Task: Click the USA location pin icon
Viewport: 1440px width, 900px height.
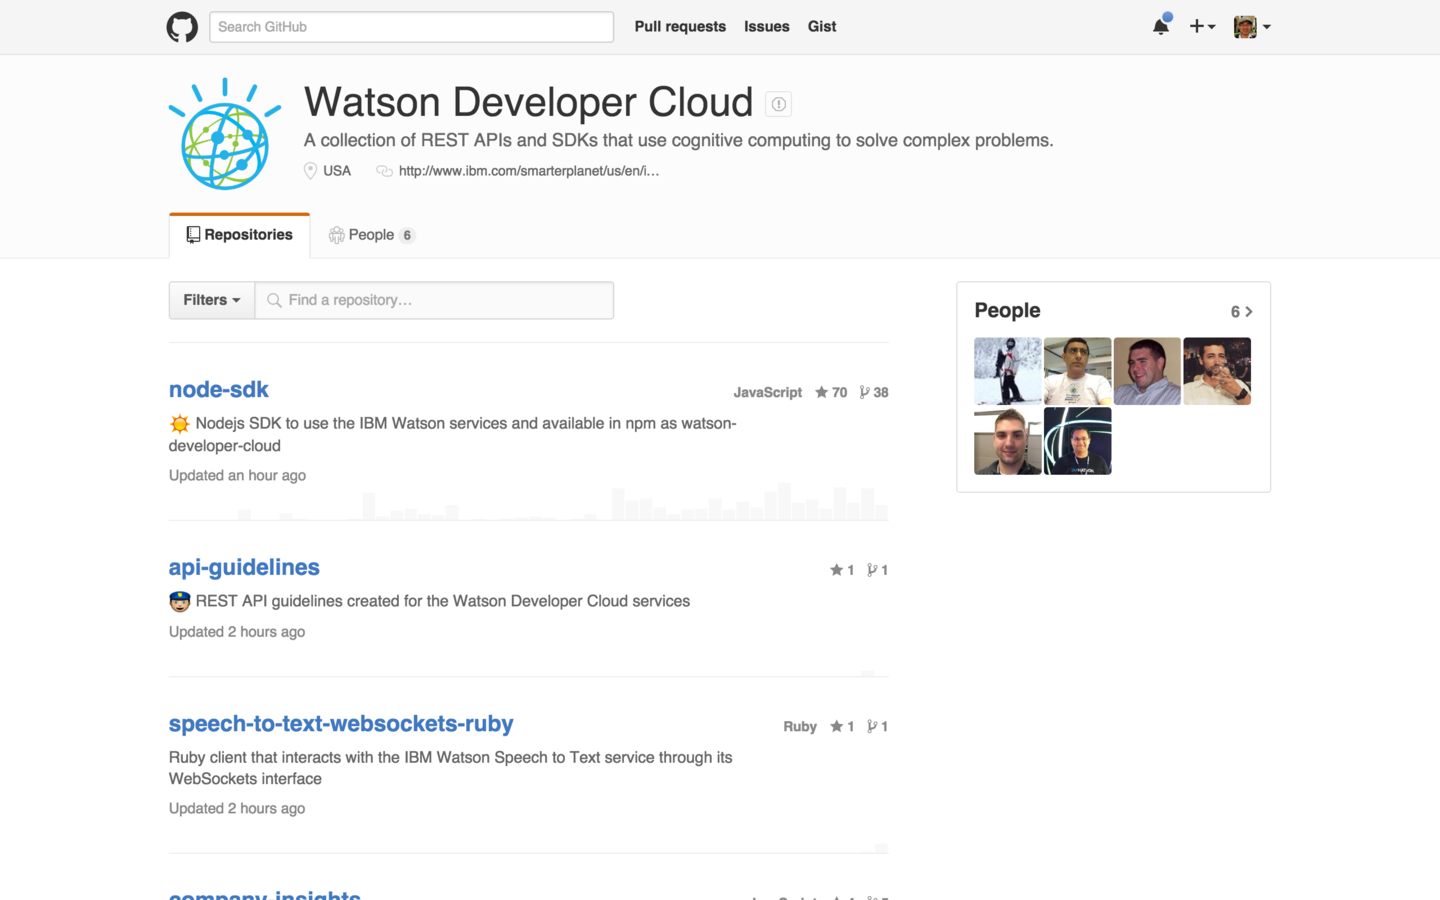Action: tap(310, 171)
